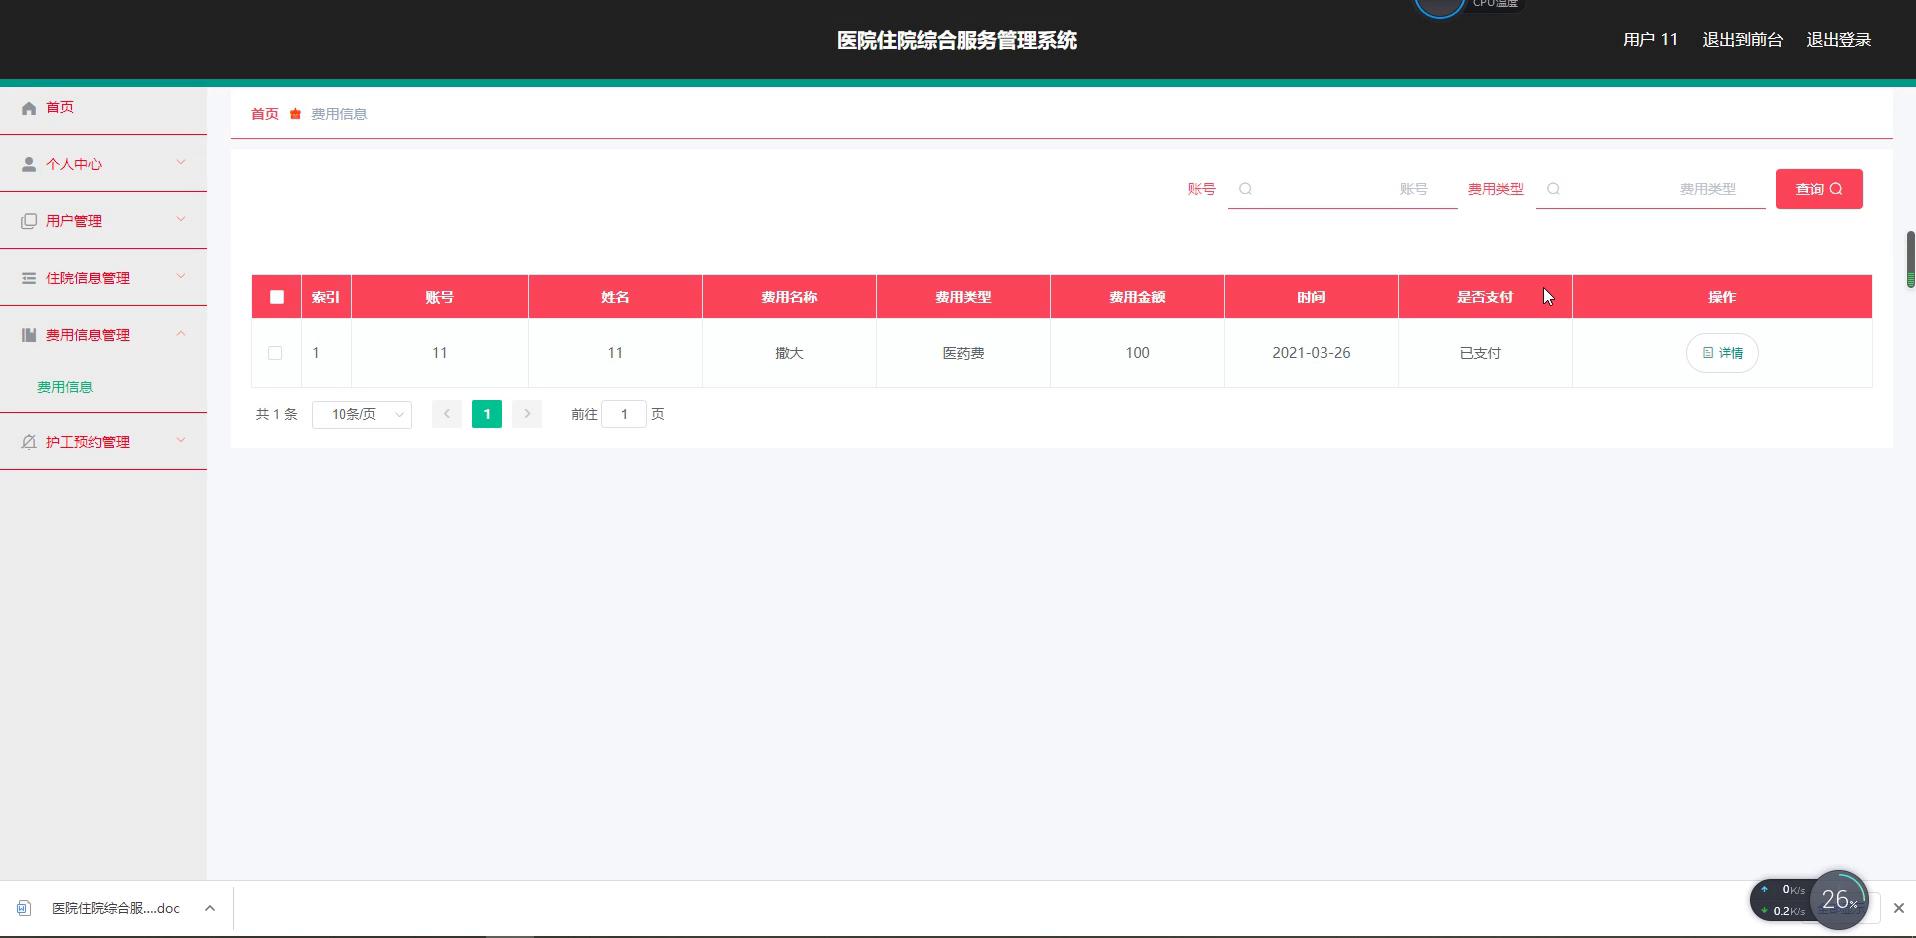Click the book icon next to 费用信息管理

point(29,335)
